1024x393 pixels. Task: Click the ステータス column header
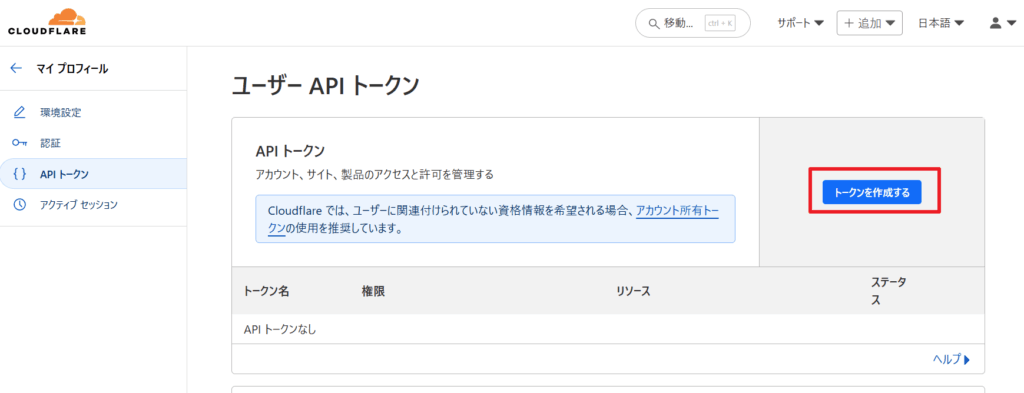point(889,291)
